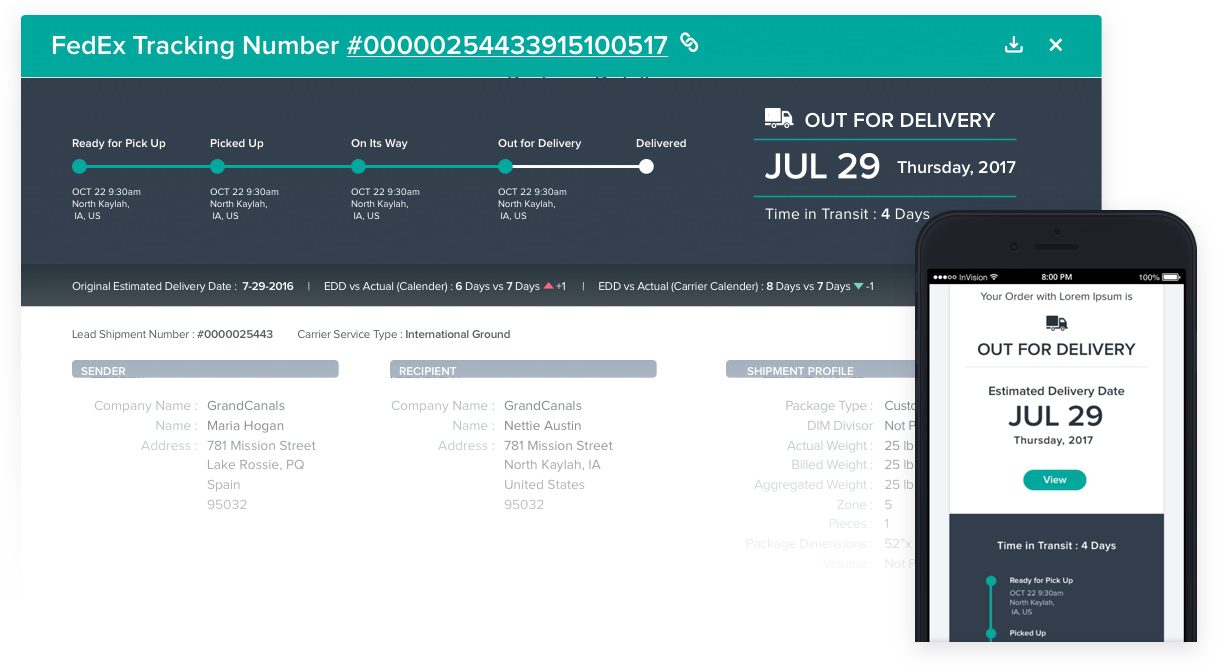Click the Delivered white timeline dot
Image resolution: width=1218 pixels, height=669 pixels.
click(x=646, y=167)
